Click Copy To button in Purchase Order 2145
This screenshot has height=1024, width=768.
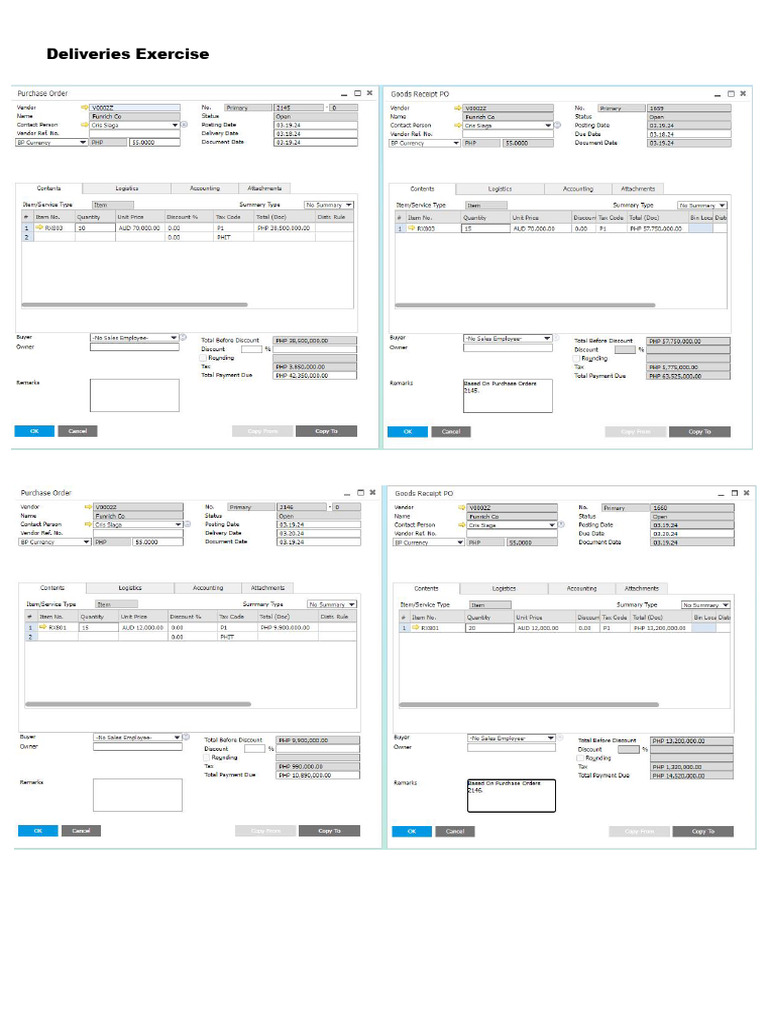tap(327, 431)
